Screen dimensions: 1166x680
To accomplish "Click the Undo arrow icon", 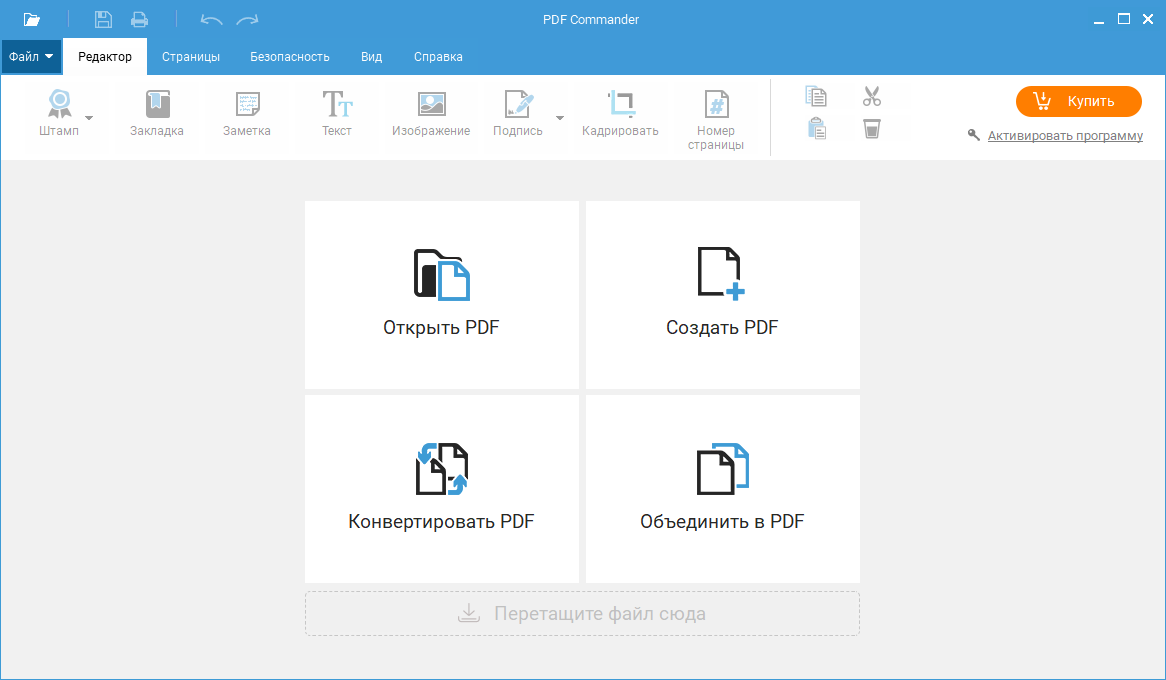I will tap(211, 20).
